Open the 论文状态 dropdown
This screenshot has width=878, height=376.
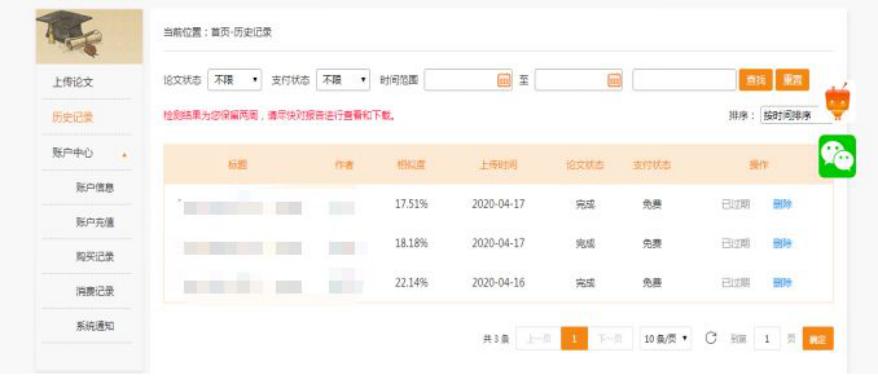pos(234,80)
